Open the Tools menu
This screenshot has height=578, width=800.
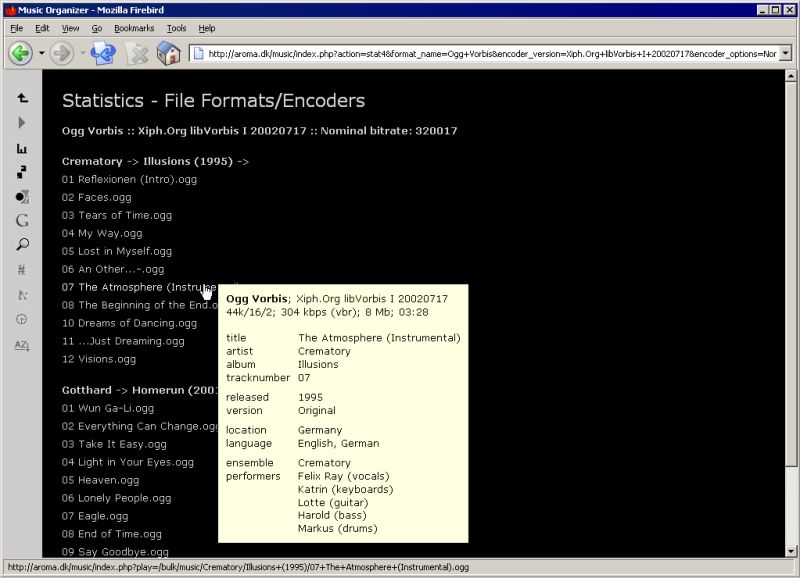[x=177, y=28]
